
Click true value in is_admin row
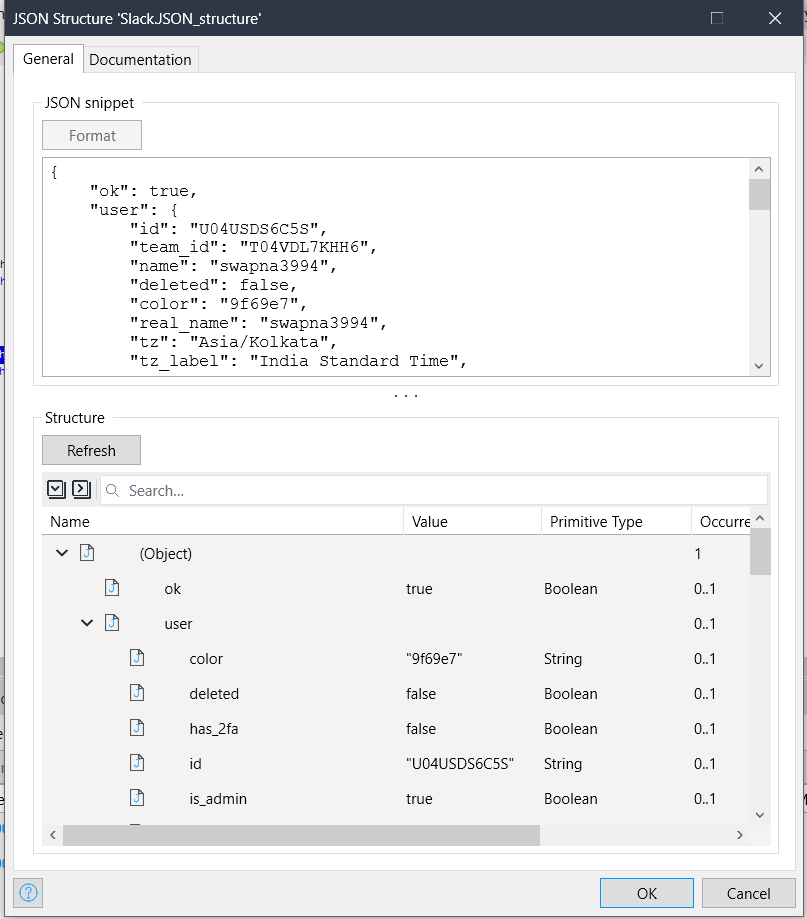point(419,799)
